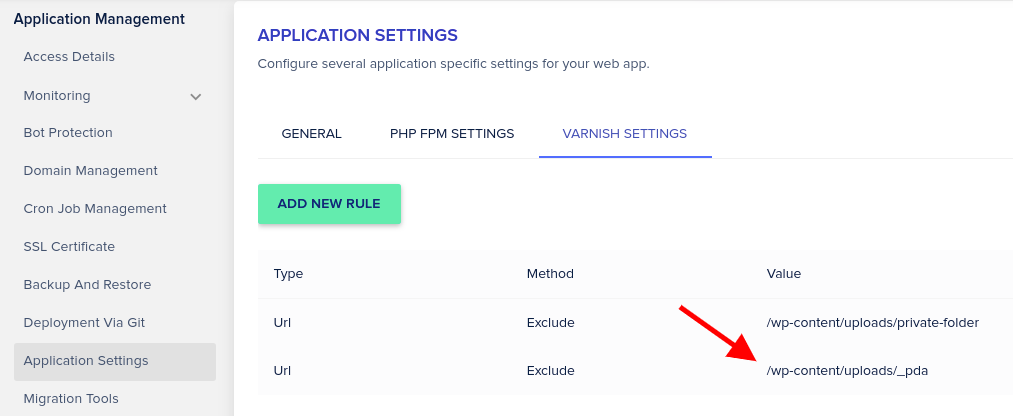Screen dimensions: 1013x416
Task: Click the Value column header
Action: coord(783,274)
